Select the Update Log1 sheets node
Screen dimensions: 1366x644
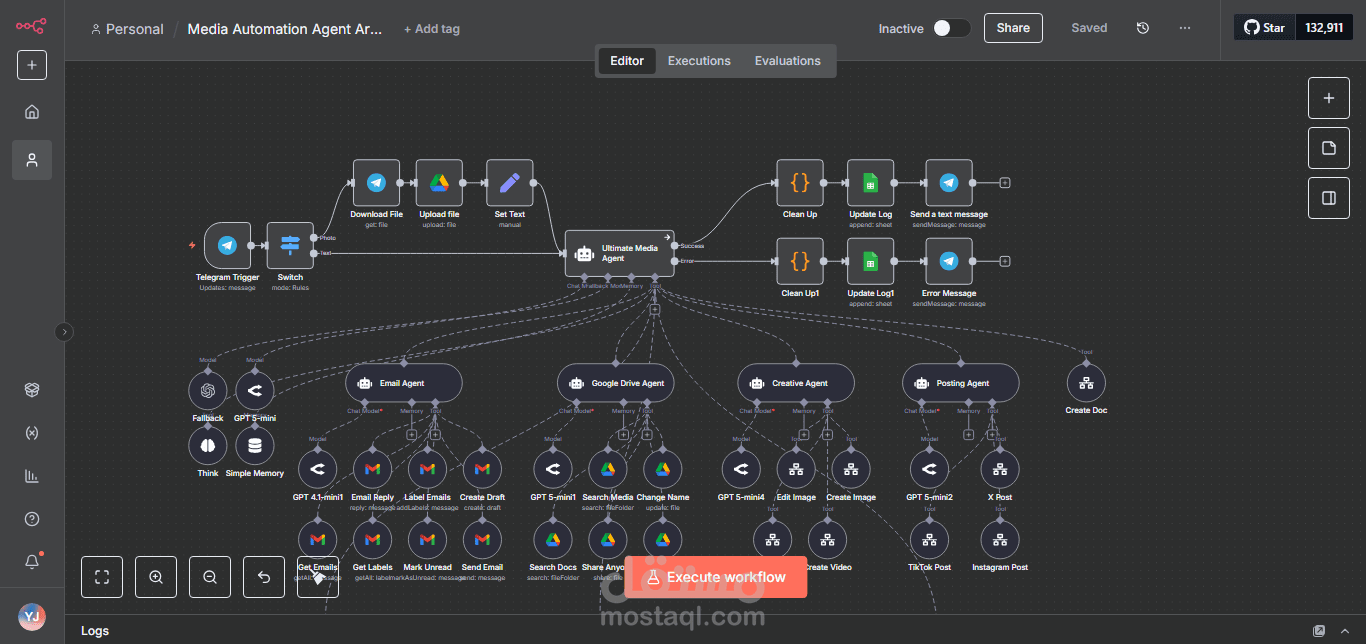tap(871, 262)
